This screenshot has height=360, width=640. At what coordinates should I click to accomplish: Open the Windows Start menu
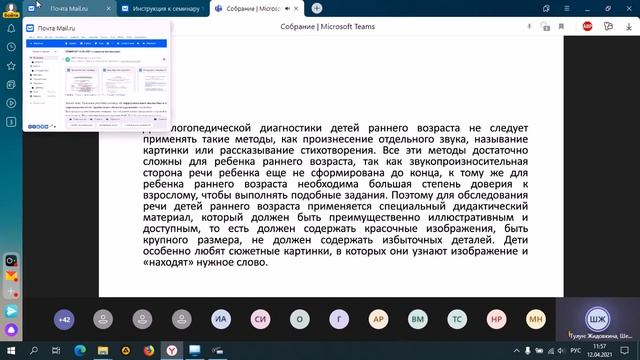(11, 351)
